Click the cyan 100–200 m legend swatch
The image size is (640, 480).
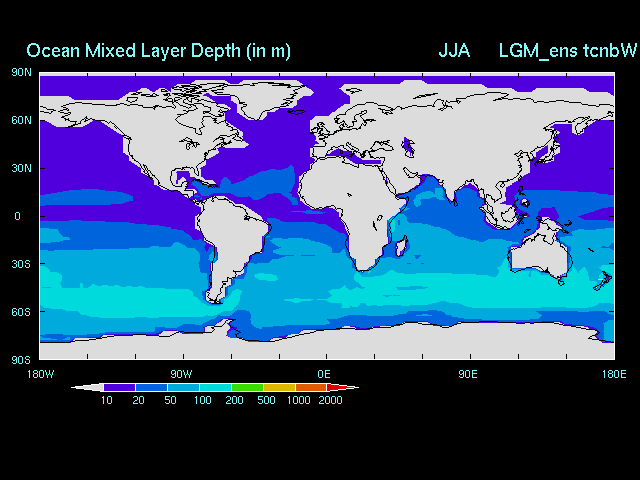(215, 387)
